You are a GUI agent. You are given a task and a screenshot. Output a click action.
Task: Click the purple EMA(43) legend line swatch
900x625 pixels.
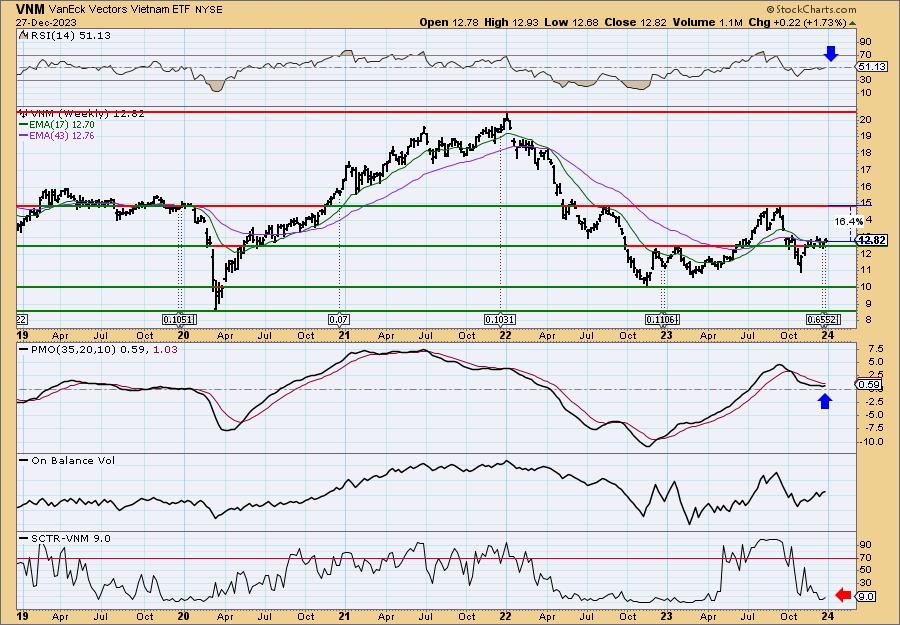23,136
